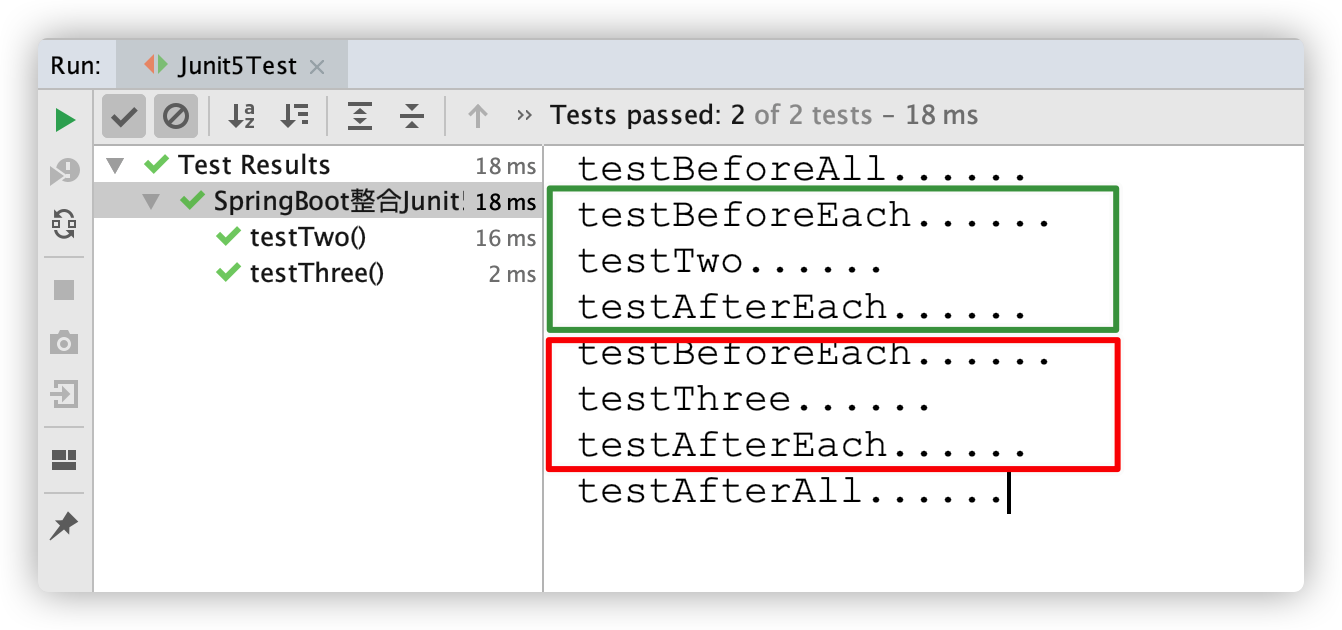Select the Junit5Test run tab

coord(237,66)
